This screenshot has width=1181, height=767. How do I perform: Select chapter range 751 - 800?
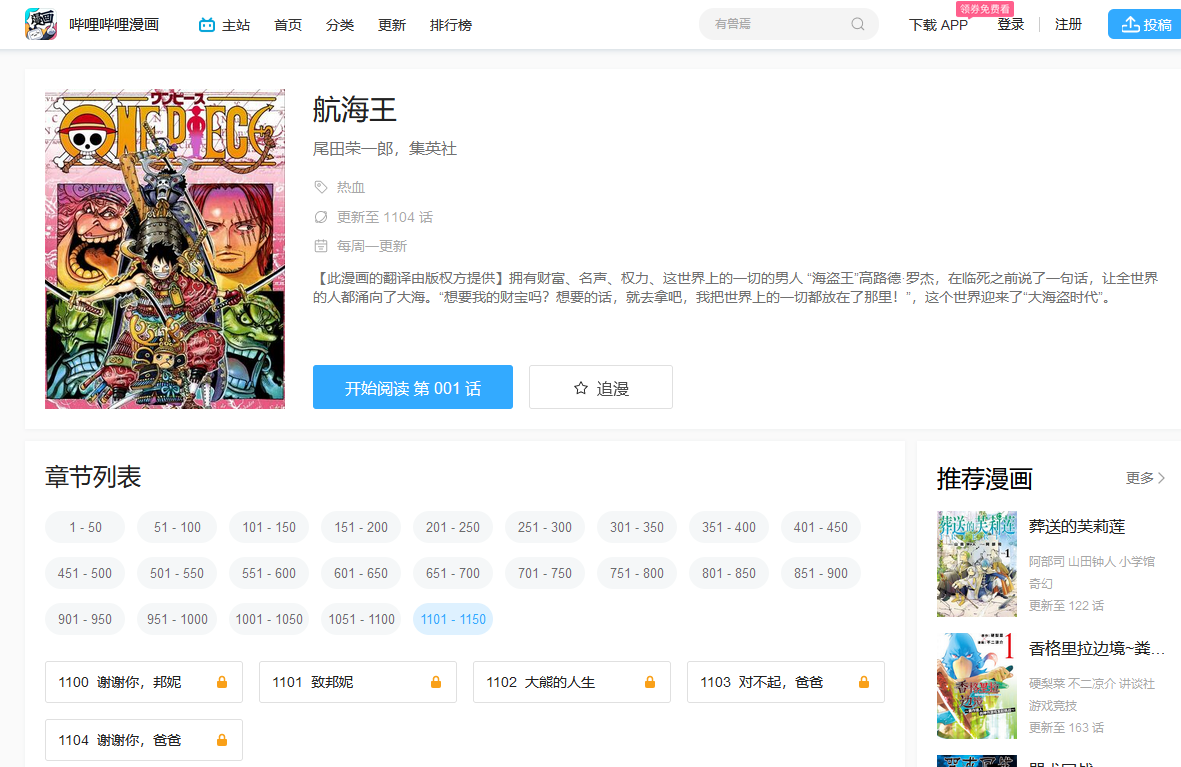(x=636, y=573)
